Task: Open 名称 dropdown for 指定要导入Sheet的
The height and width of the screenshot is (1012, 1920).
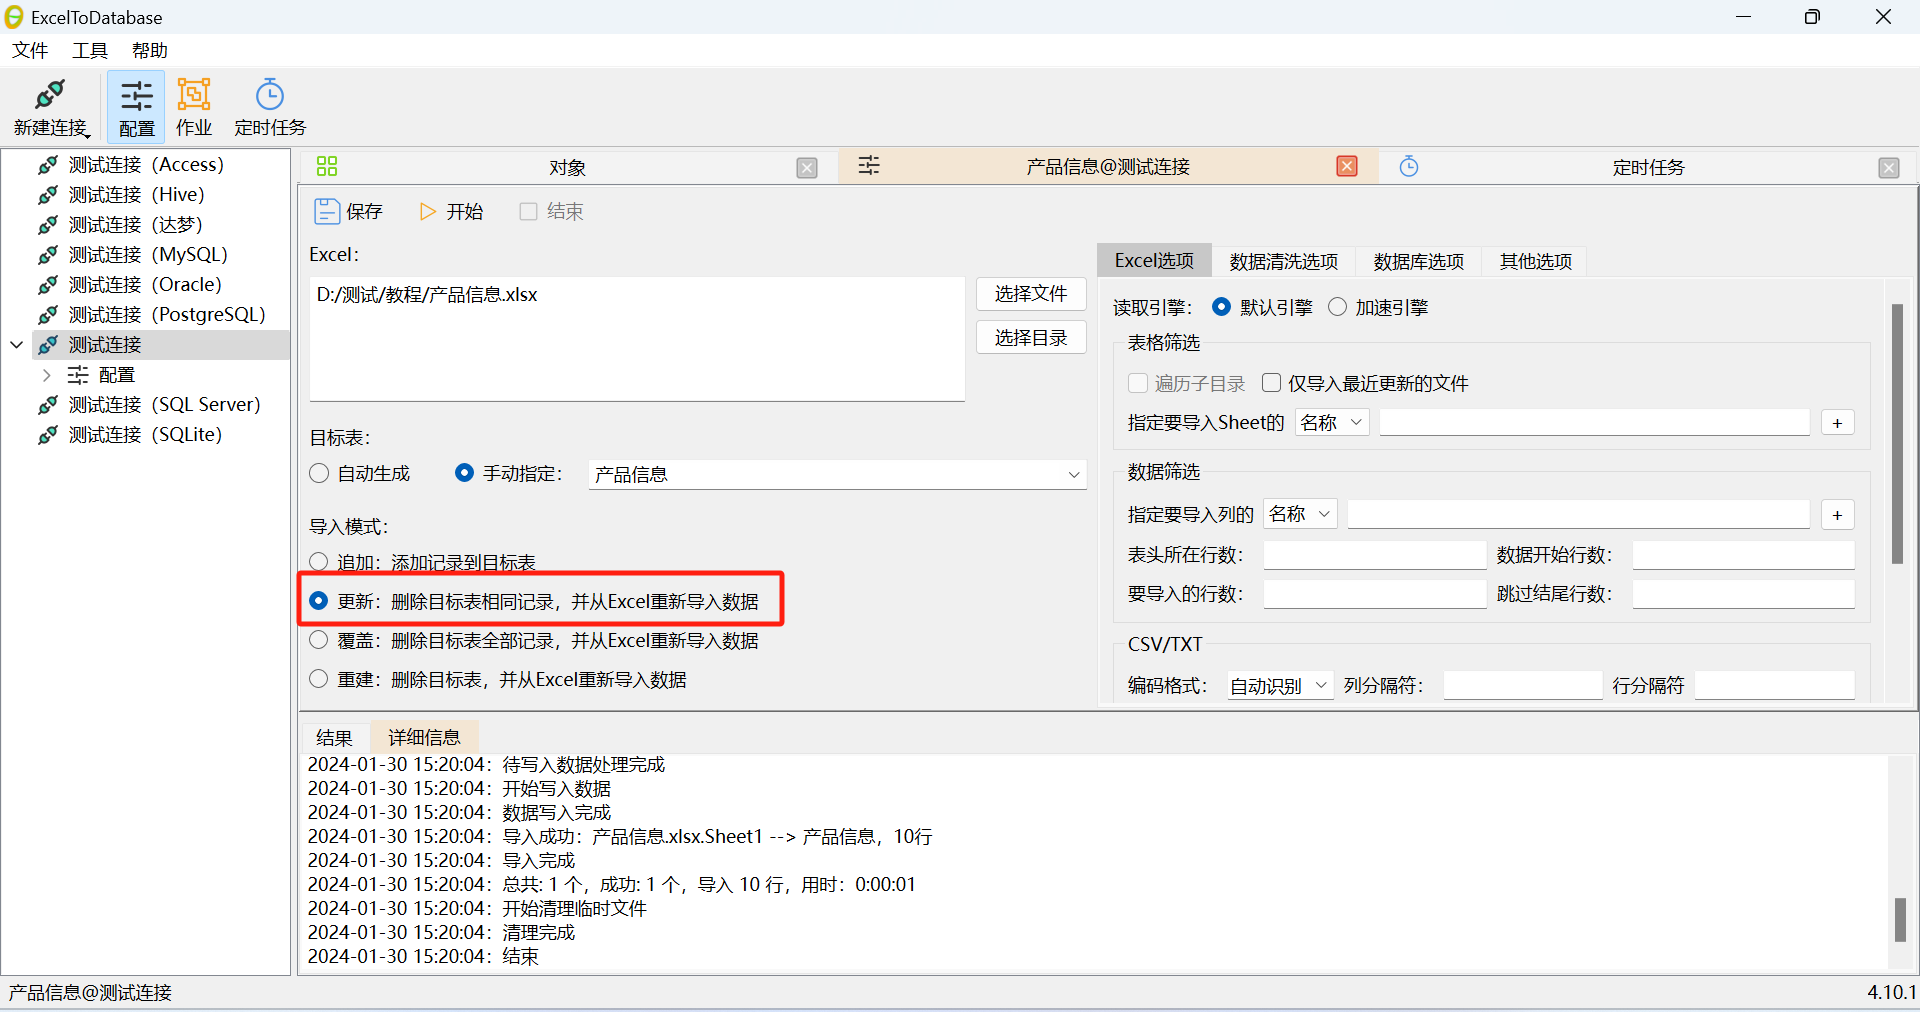Action: [1332, 422]
